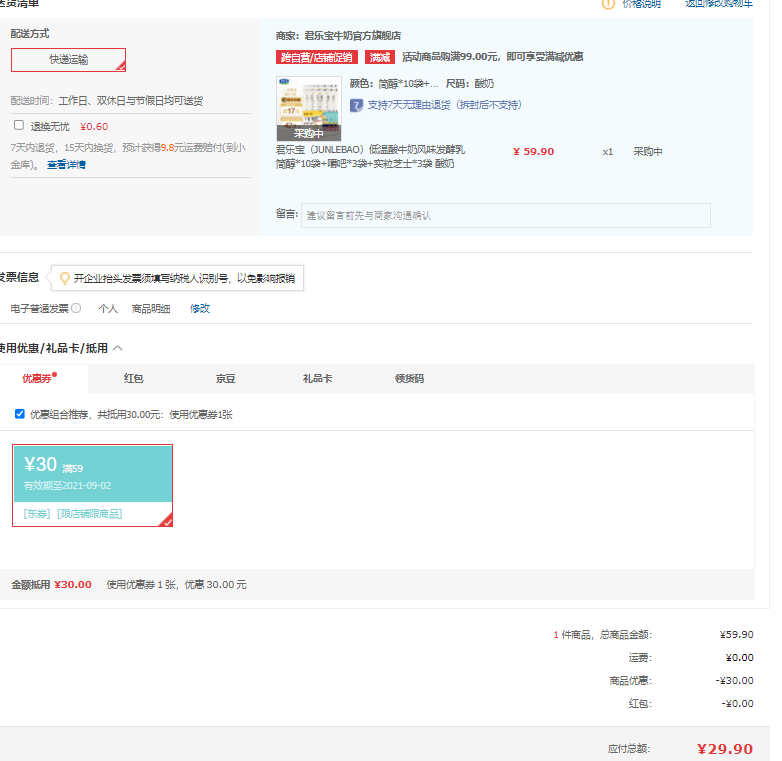This screenshot has height=761, width=782.
Task: Open the 君乐宝 yogurt product thumbnail
Action: tap(309, 108)
